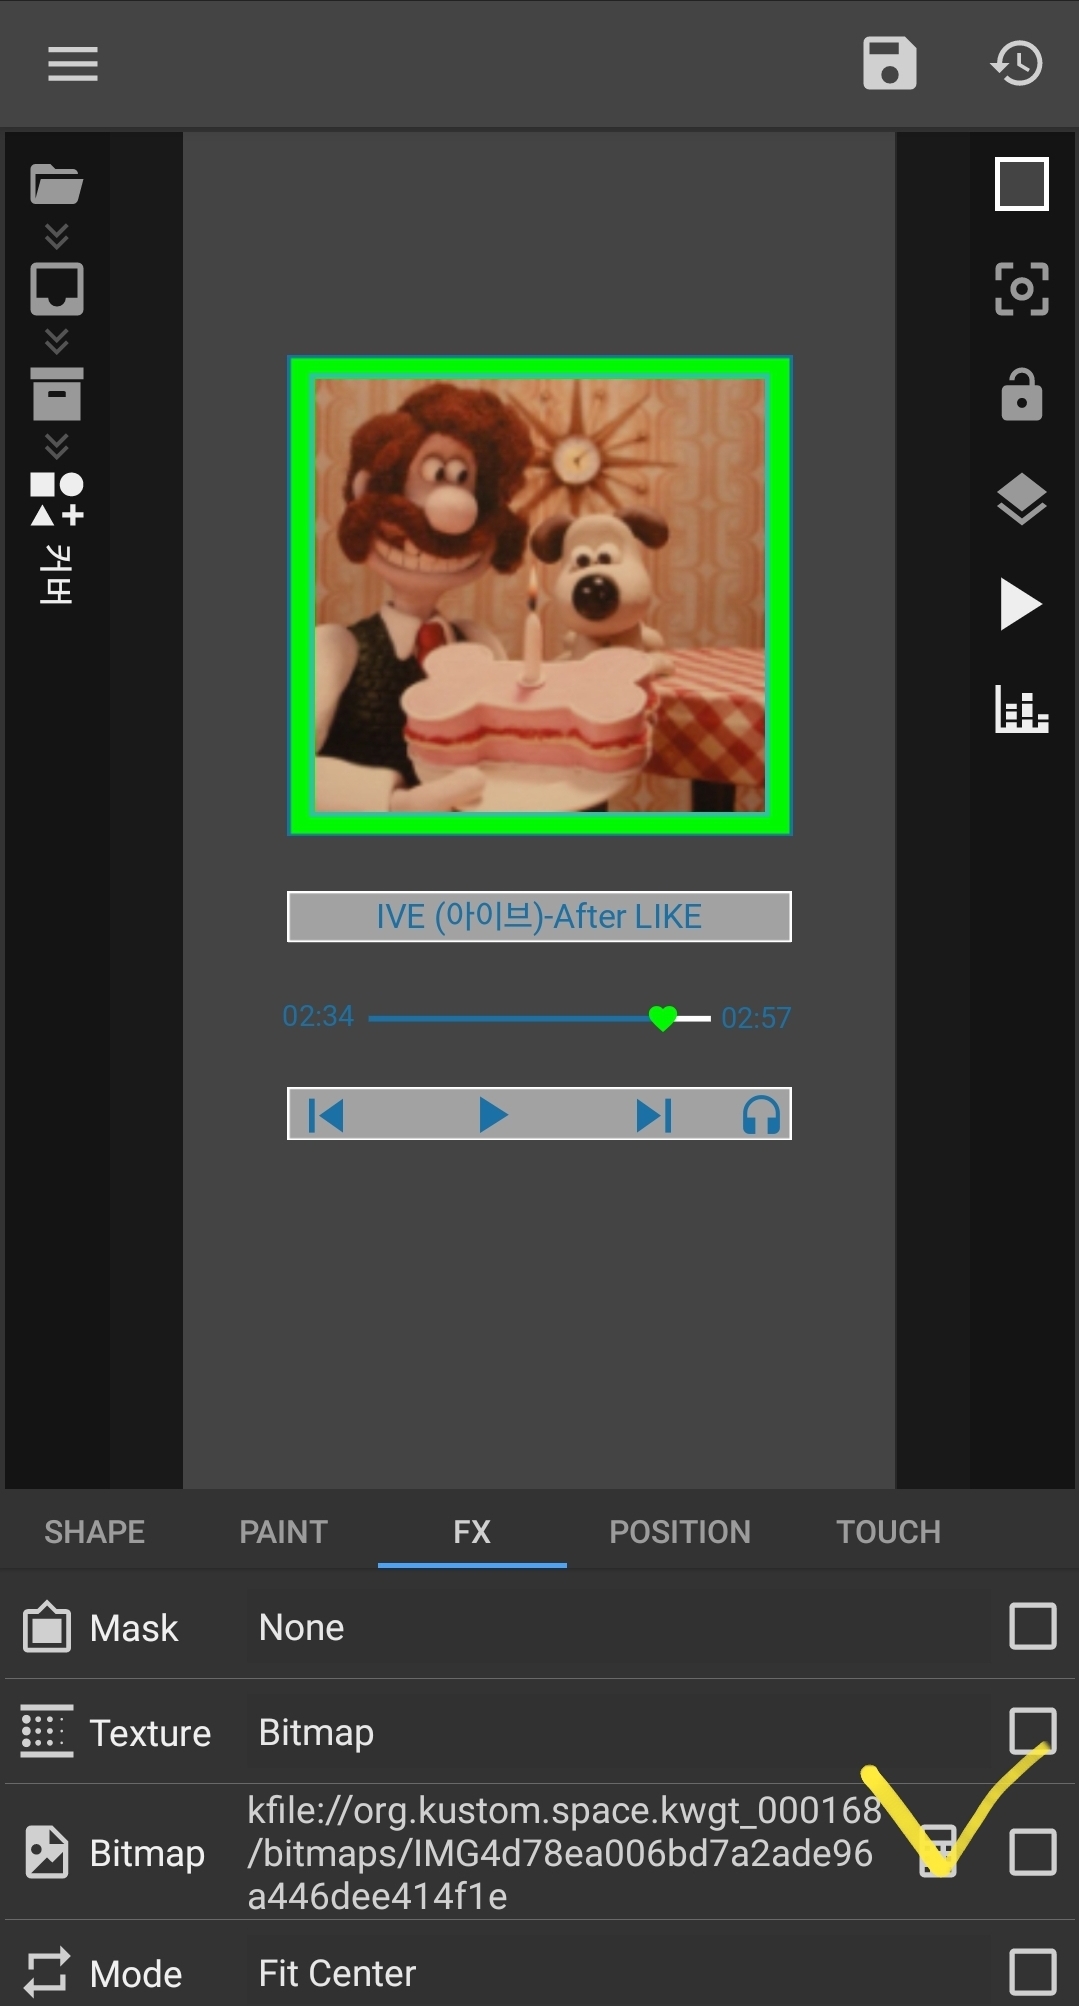Tap the blue play button in widget
The width and height of the screenshot is (1079, 2006).
pyautogui.click(x=493, y=1114)
